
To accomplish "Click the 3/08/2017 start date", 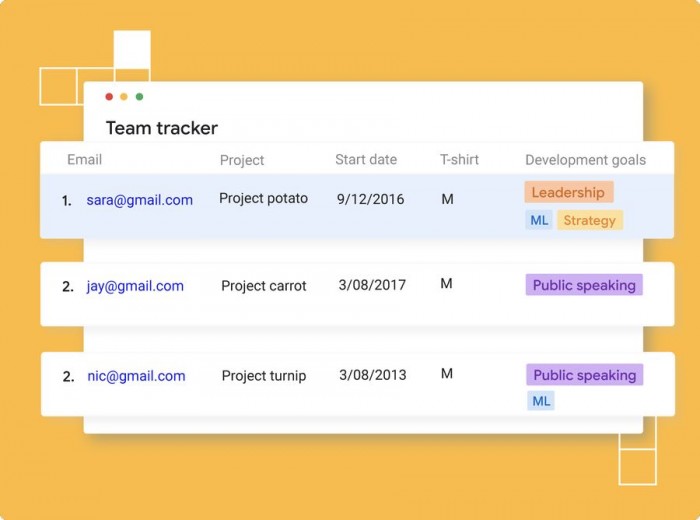I will [372, 285].
